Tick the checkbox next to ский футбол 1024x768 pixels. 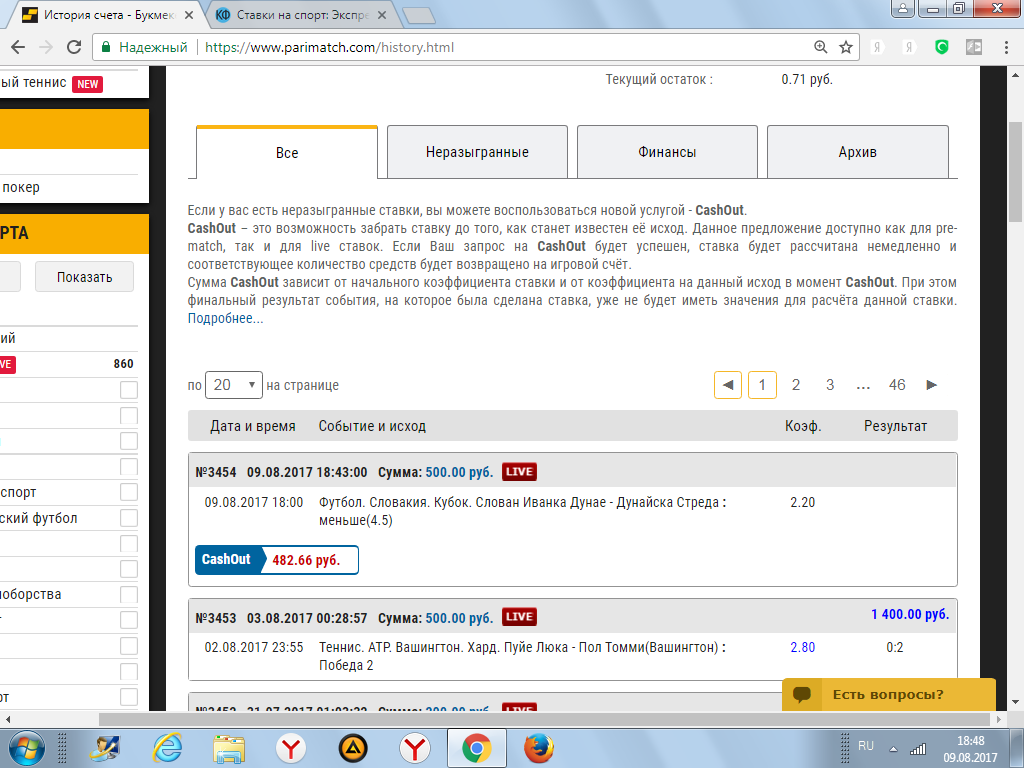pos(129,518)
